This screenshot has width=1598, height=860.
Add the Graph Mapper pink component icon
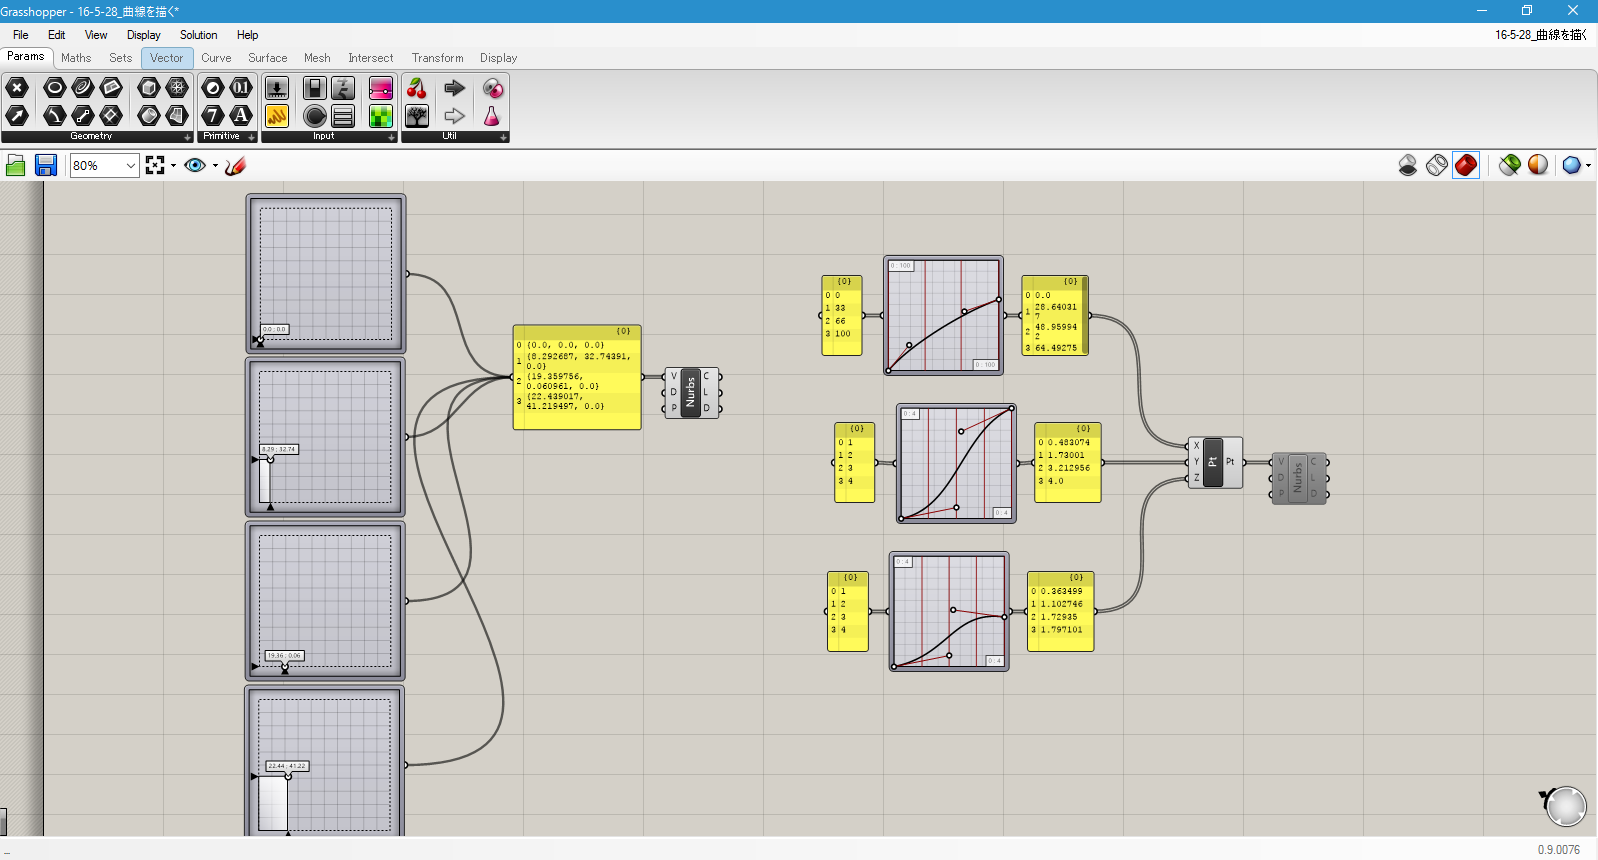pyautogui.click(x=380, y=88)
